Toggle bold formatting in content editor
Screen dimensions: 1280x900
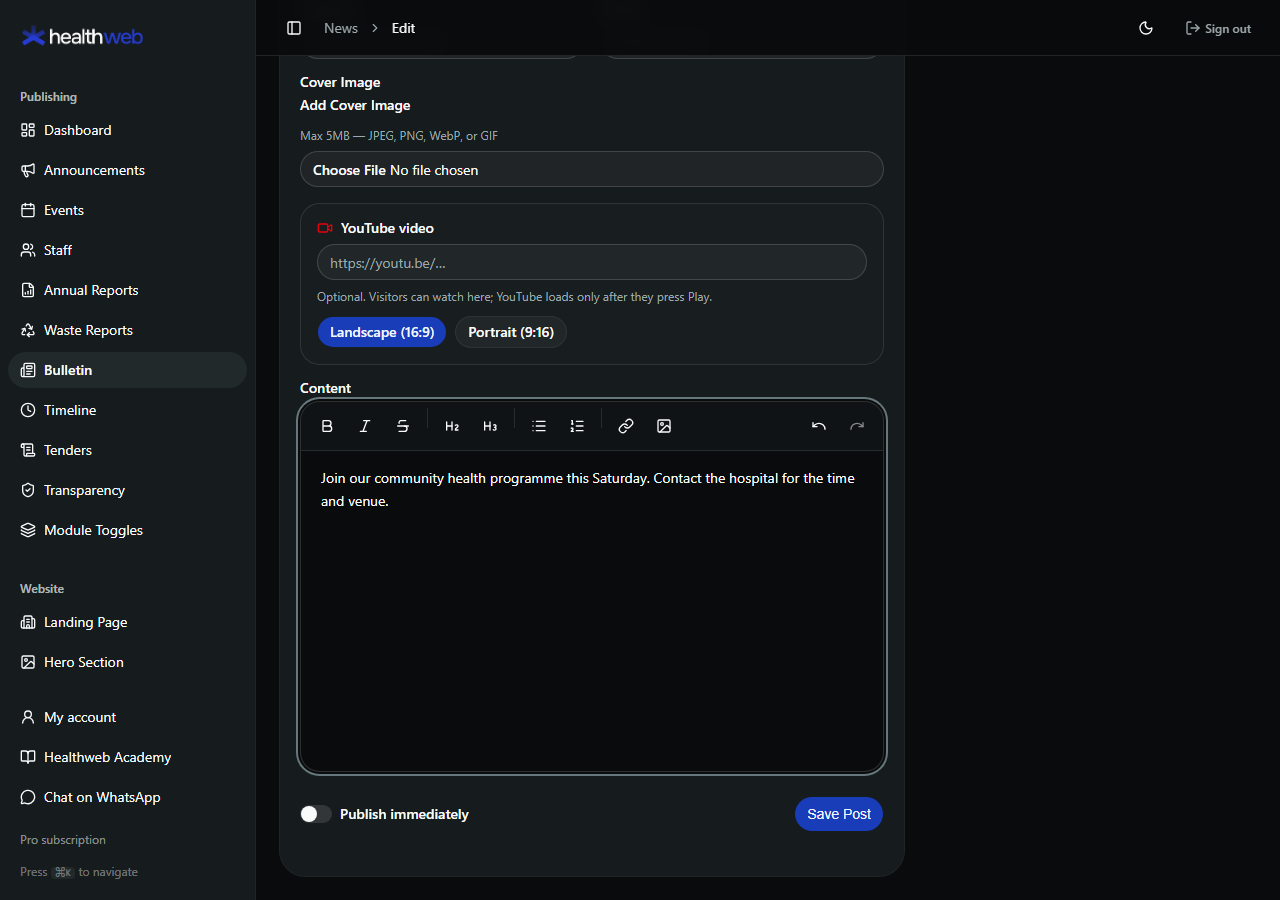(327, 426)
